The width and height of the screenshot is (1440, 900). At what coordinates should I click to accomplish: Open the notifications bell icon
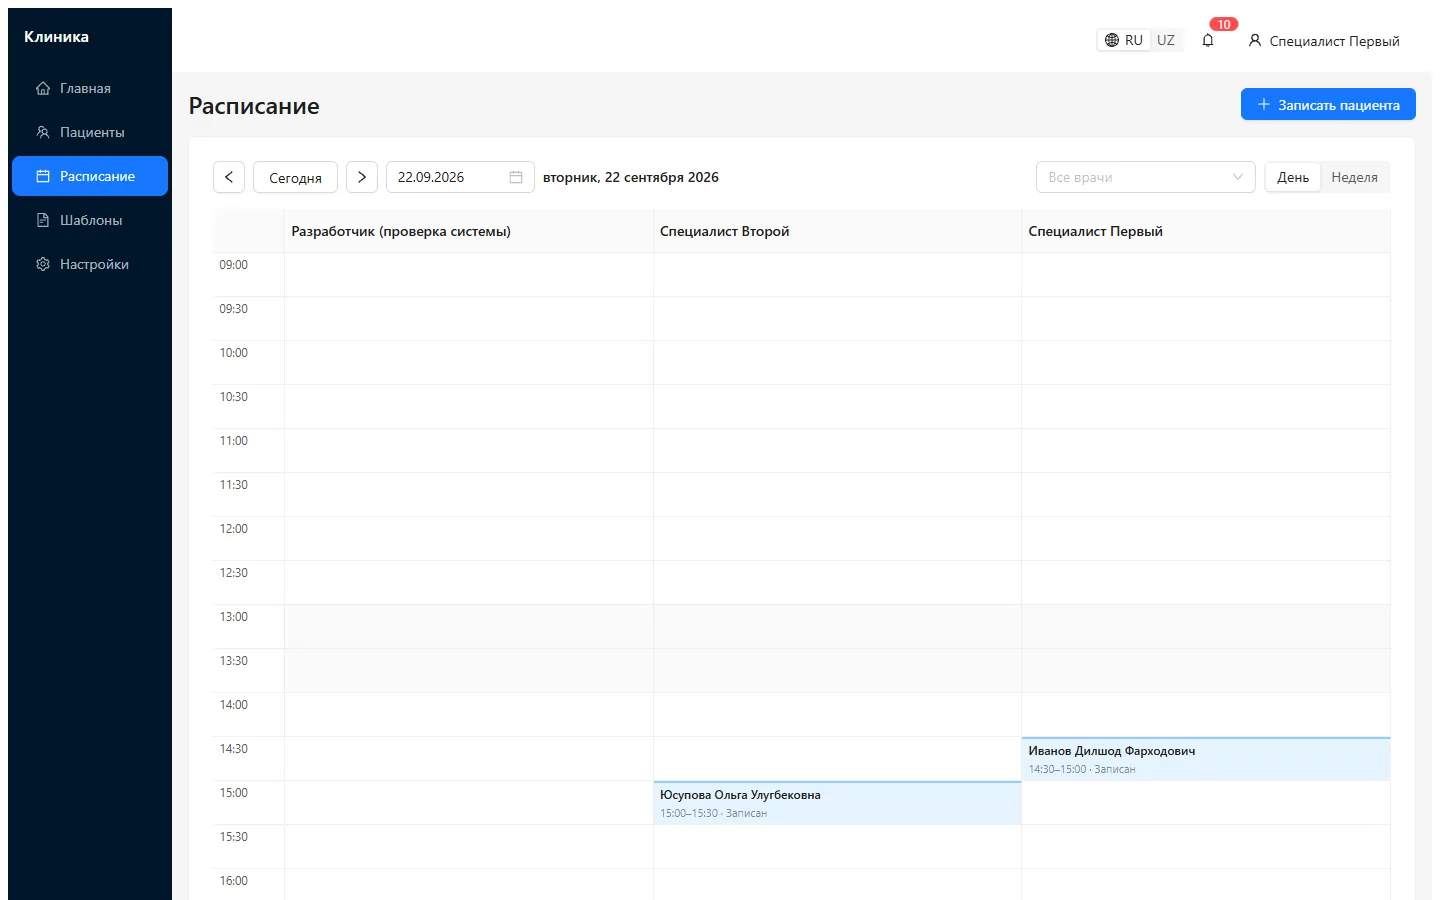pos(1208,41)
